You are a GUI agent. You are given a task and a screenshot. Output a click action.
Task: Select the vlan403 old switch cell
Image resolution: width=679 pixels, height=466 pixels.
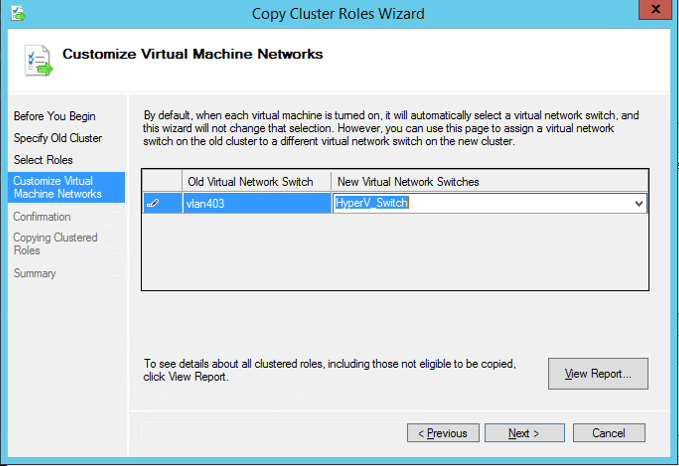(x=256, y=203)
